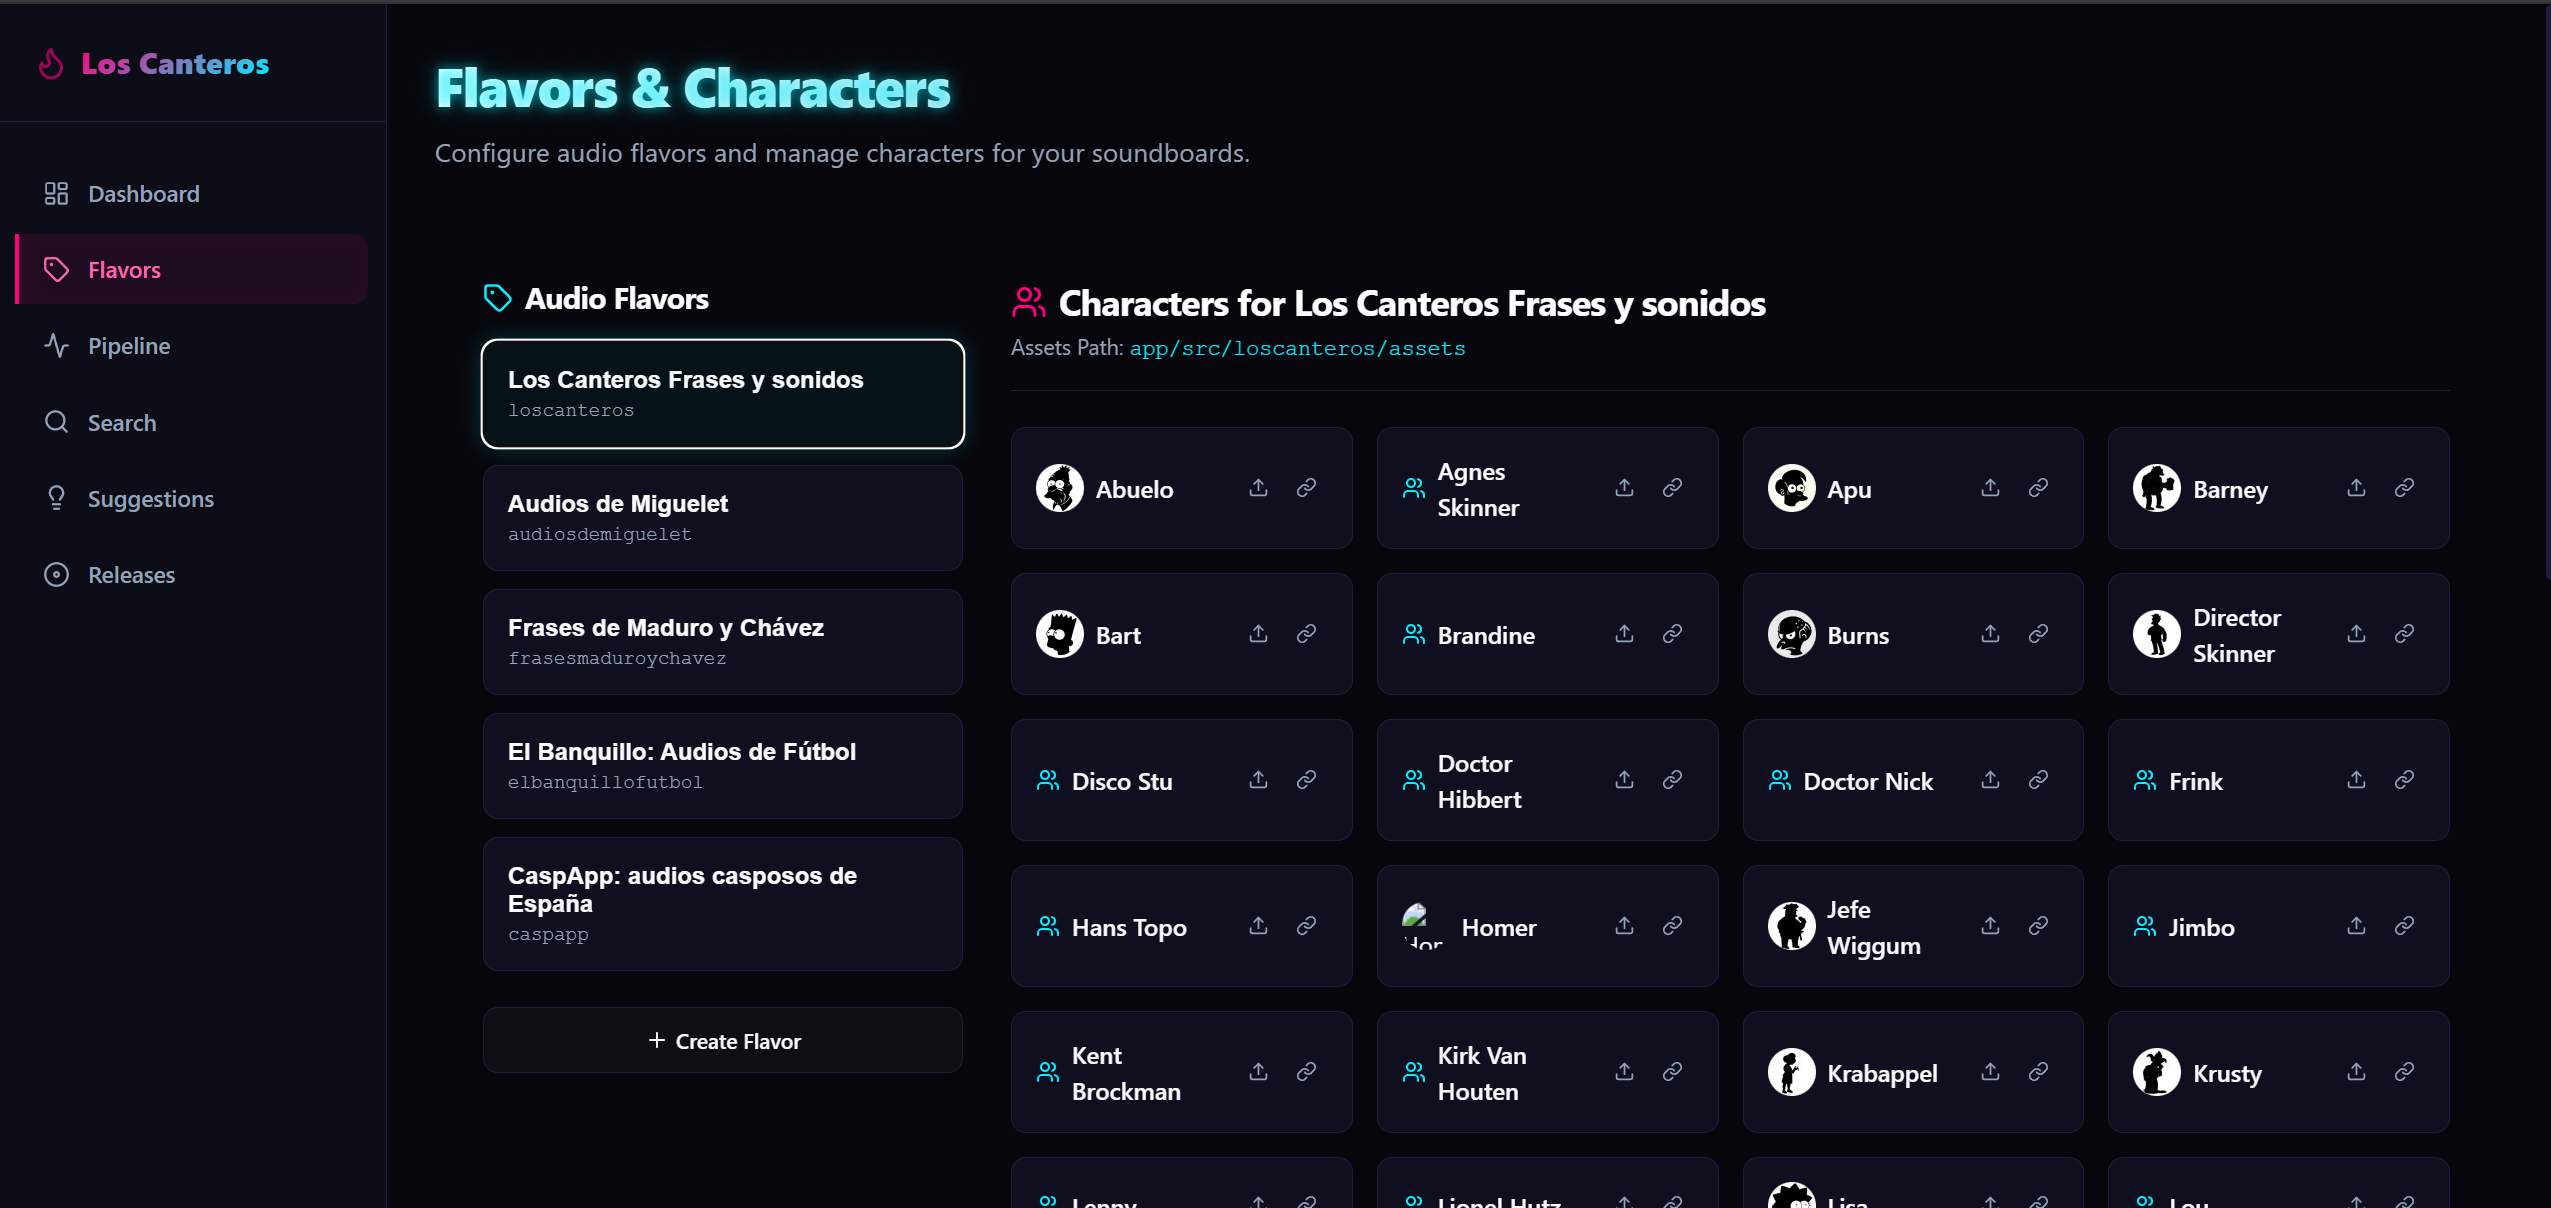Click Krusty's avatar thumbnail
This screenshot has width=2551, height=1208.
point(2157,1072)
